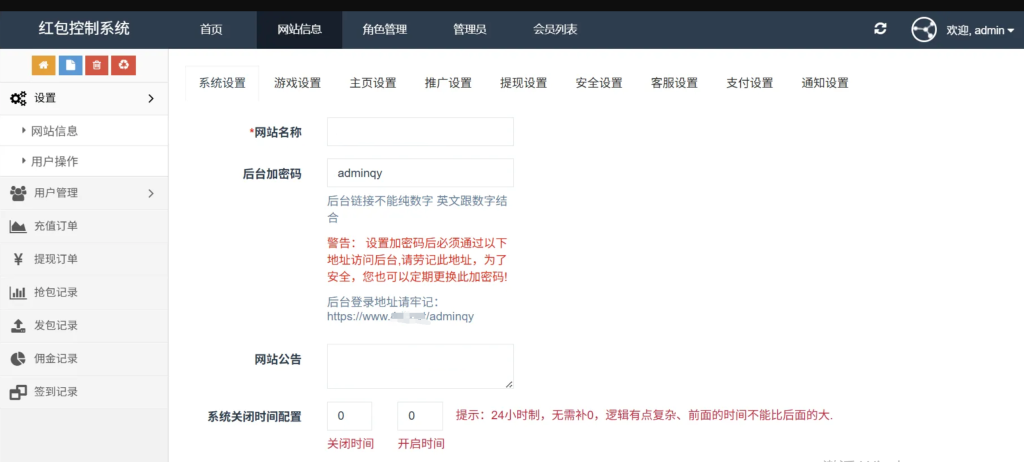This screenshot has width=1024, height=462.
Task: Switch to the 系统设置 tab
Action: click(222, 83)
